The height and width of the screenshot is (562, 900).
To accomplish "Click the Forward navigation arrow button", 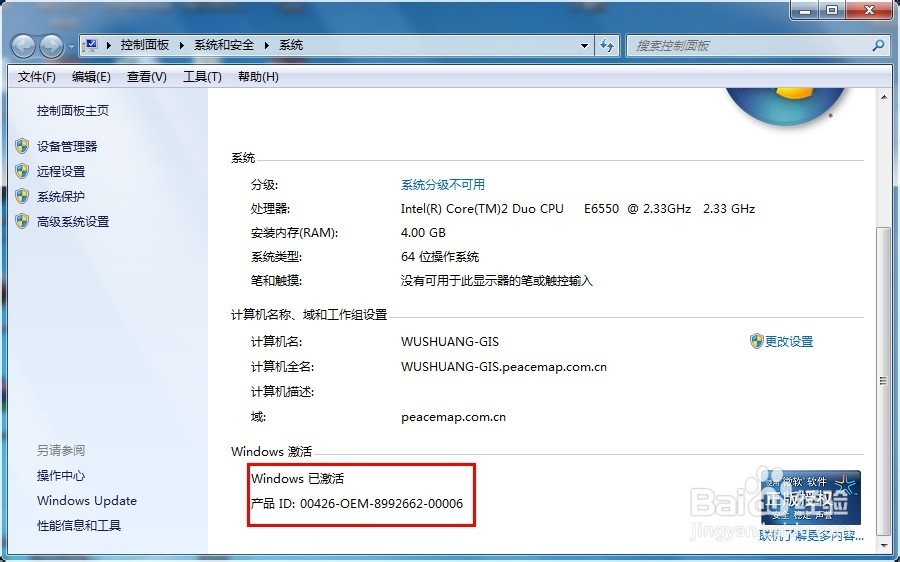I will [51, 46].
